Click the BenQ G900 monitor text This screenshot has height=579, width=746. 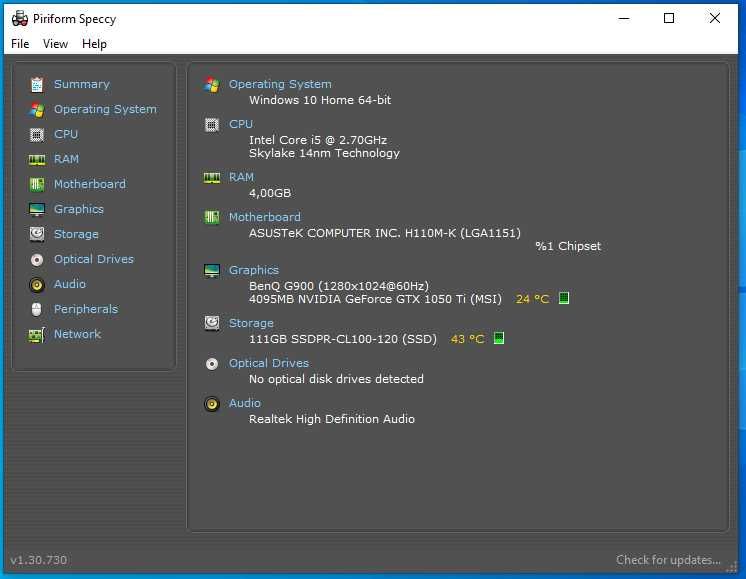(x=339, y=286)
